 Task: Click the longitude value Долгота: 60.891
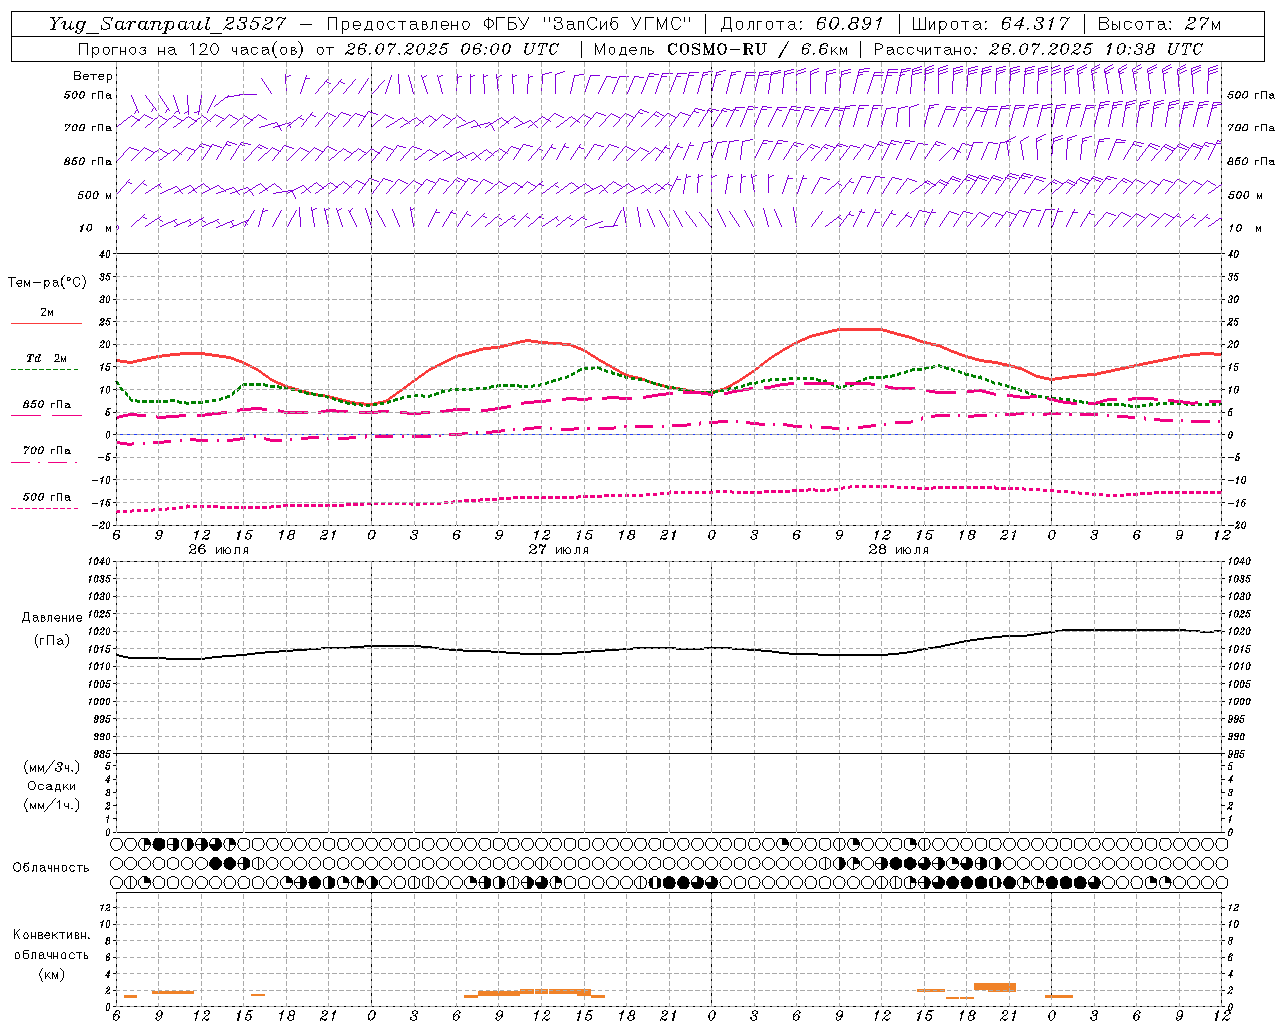click(x=802, y=24)
